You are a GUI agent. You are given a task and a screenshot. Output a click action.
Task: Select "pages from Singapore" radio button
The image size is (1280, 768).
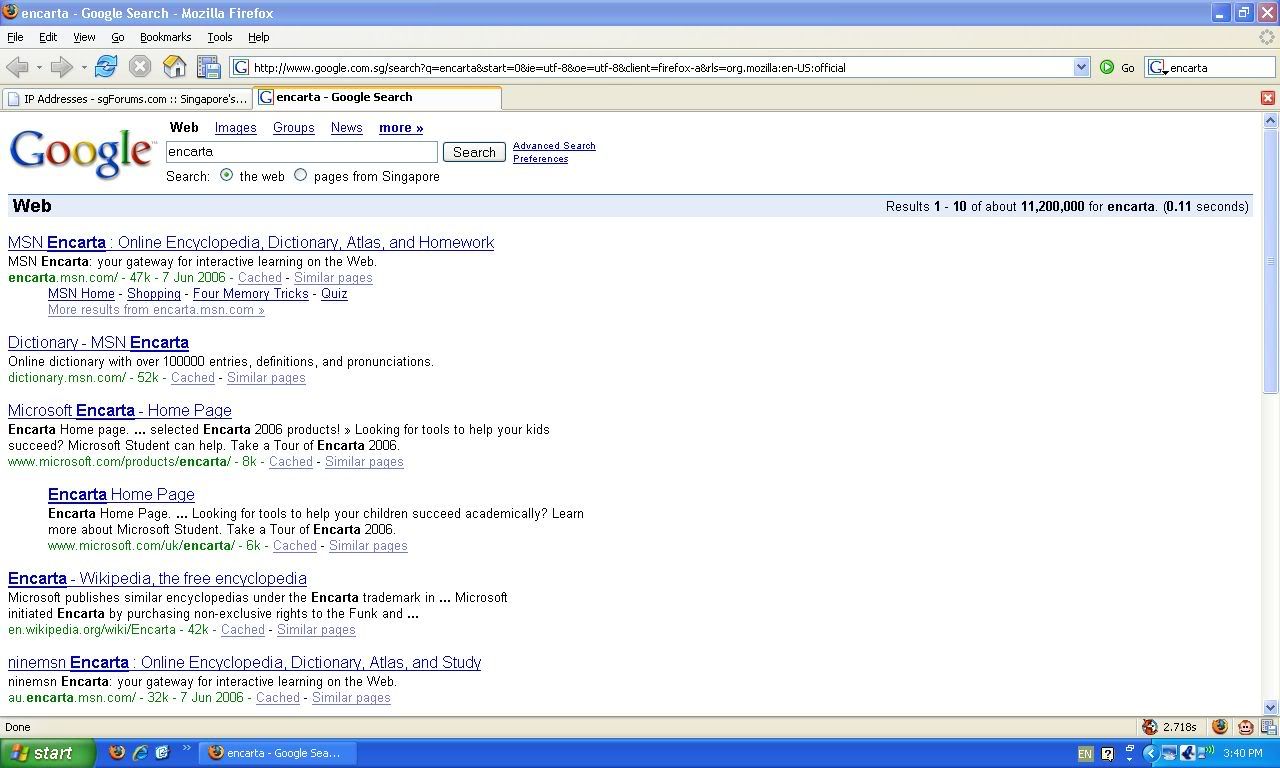300,175
